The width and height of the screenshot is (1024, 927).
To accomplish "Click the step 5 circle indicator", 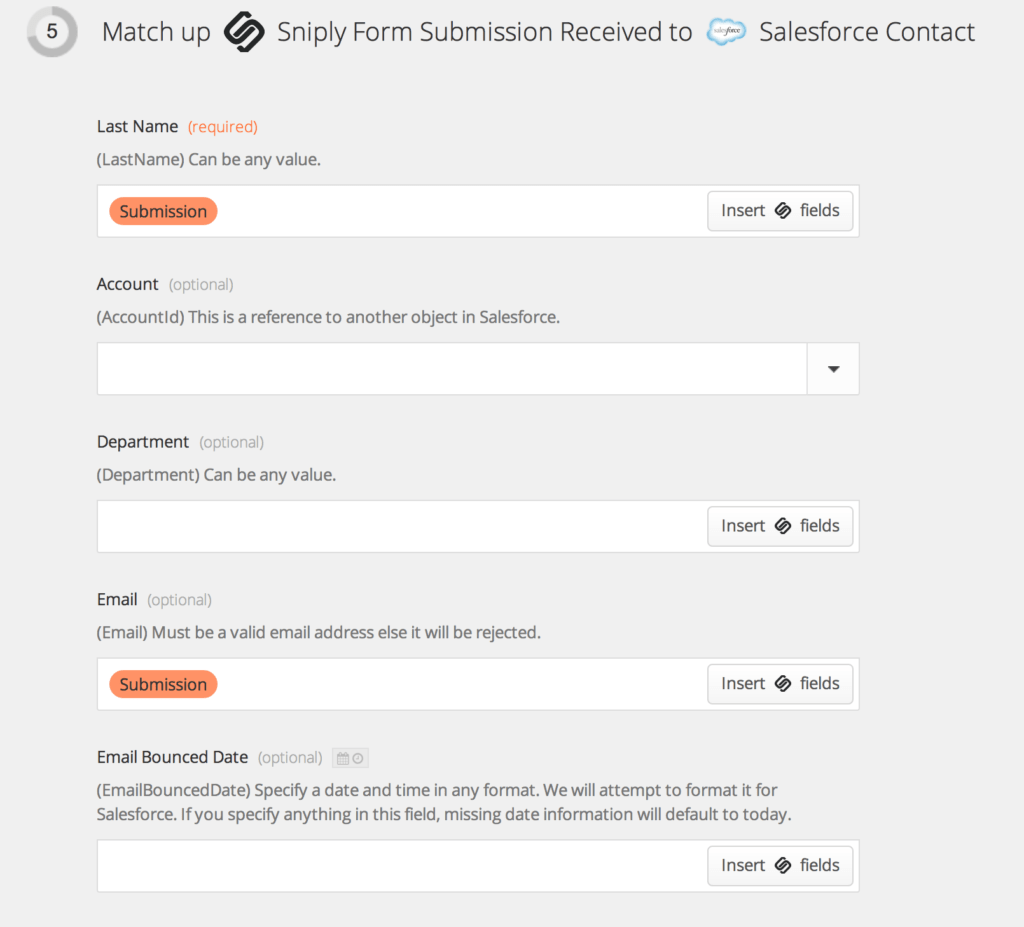I will [x=52, y=32].
